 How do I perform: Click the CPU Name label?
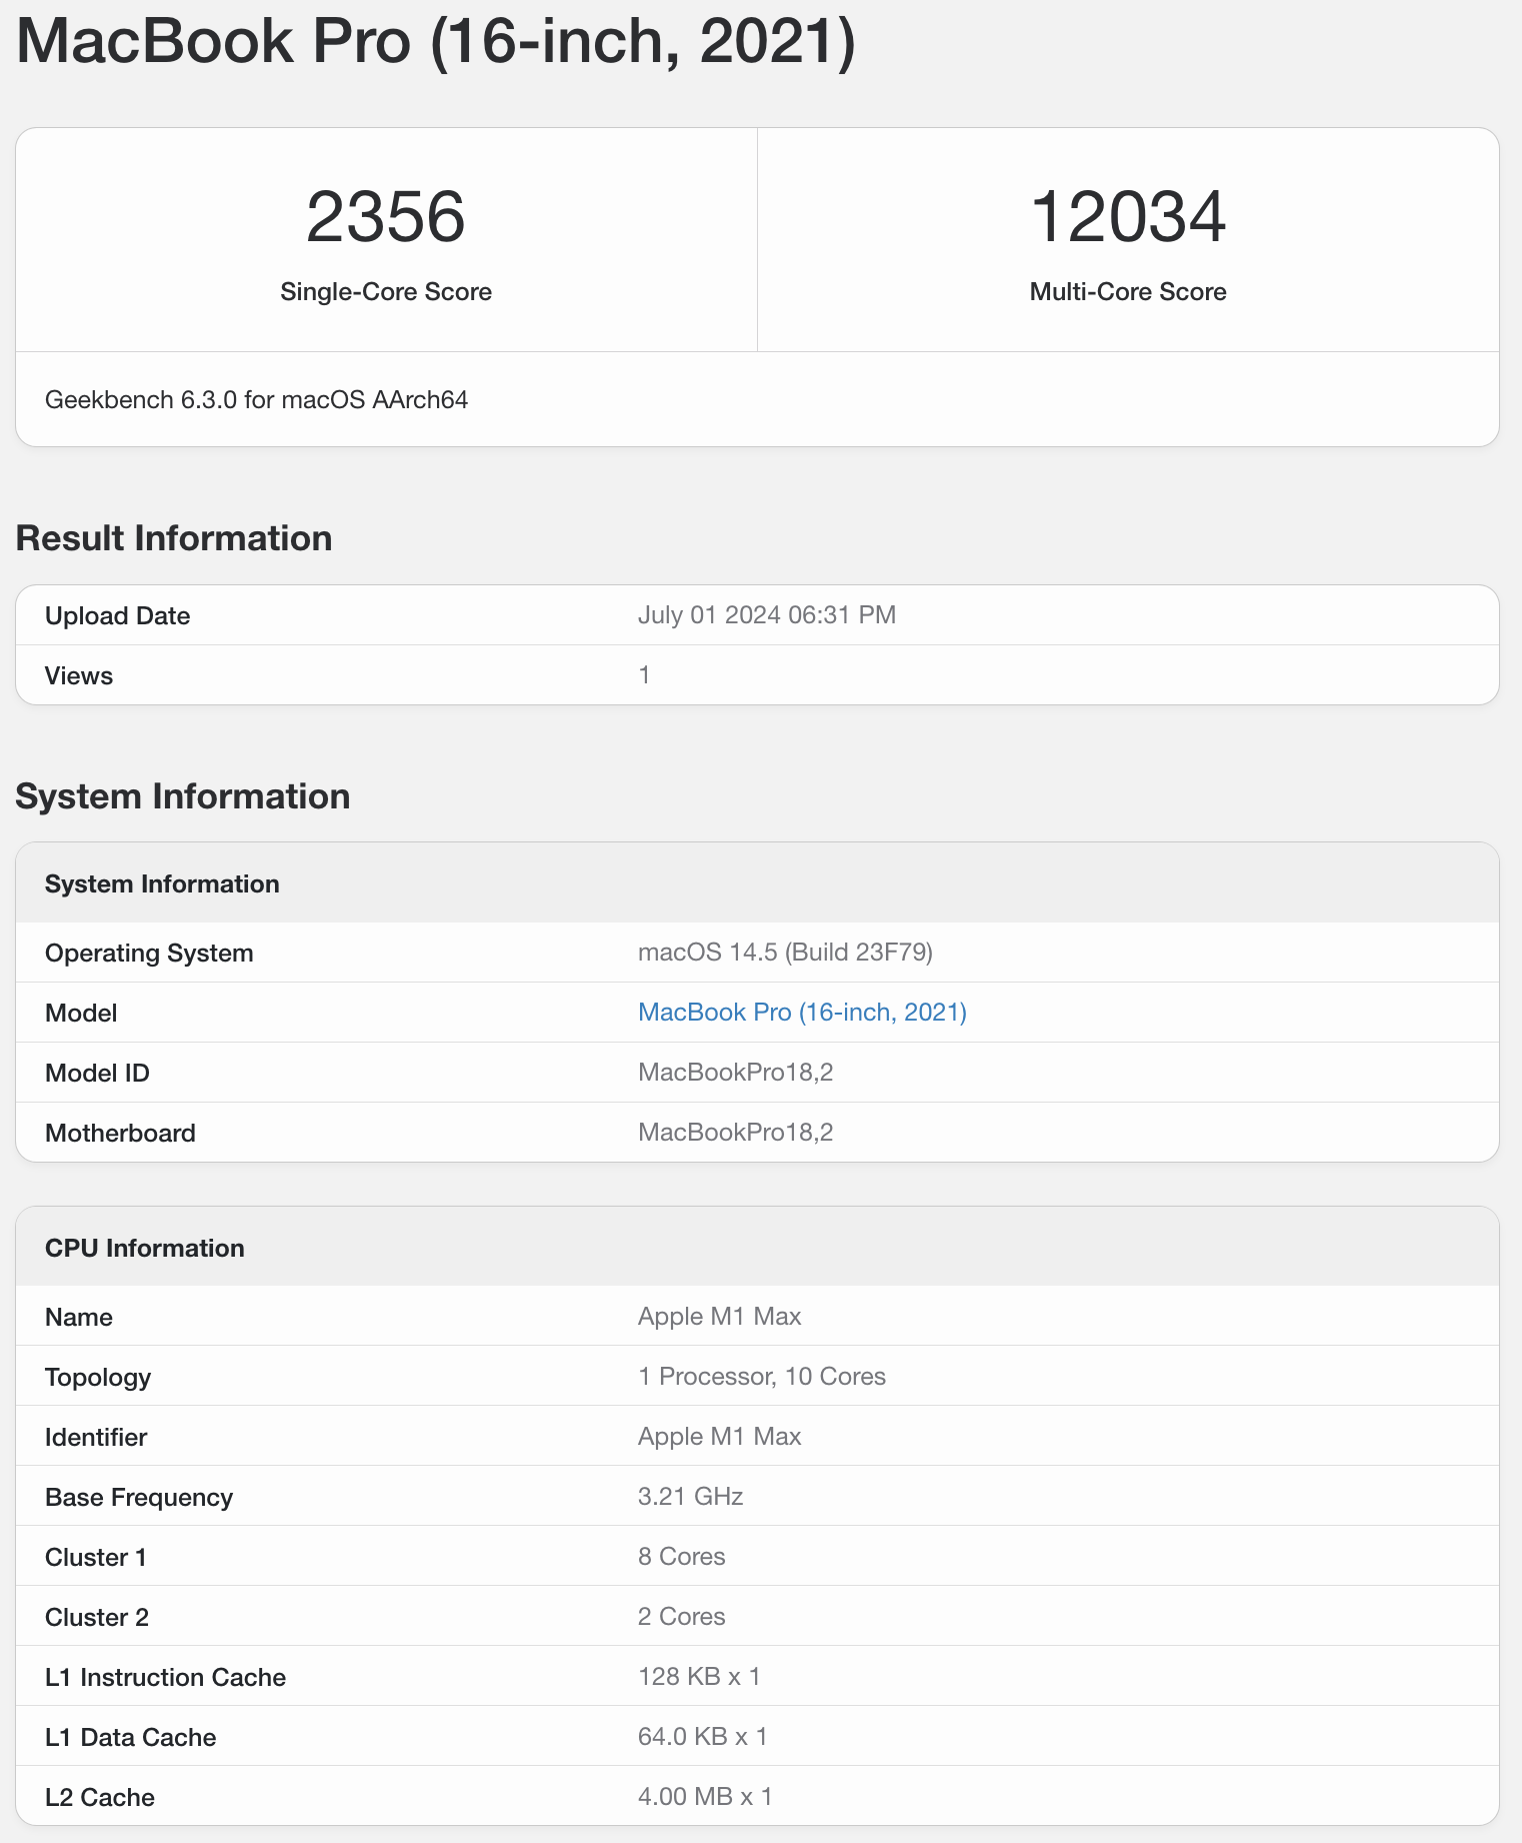pos(79,1317)
